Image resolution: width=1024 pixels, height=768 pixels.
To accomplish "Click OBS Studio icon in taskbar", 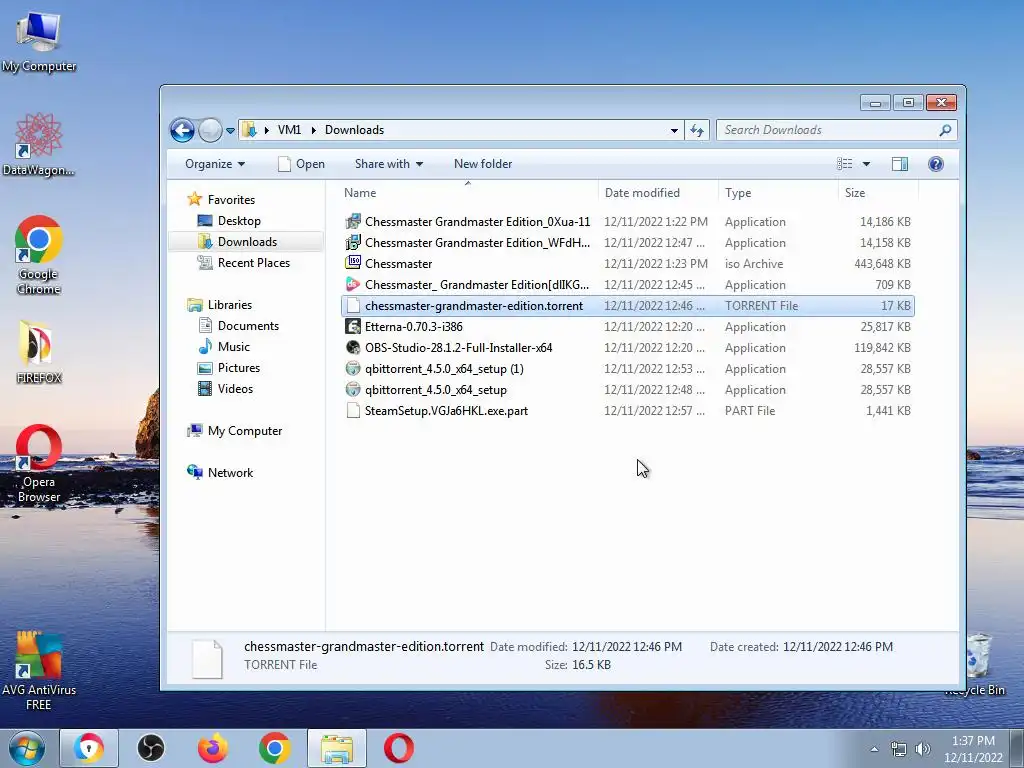I will pyautogui.click(x=150, y=748).
